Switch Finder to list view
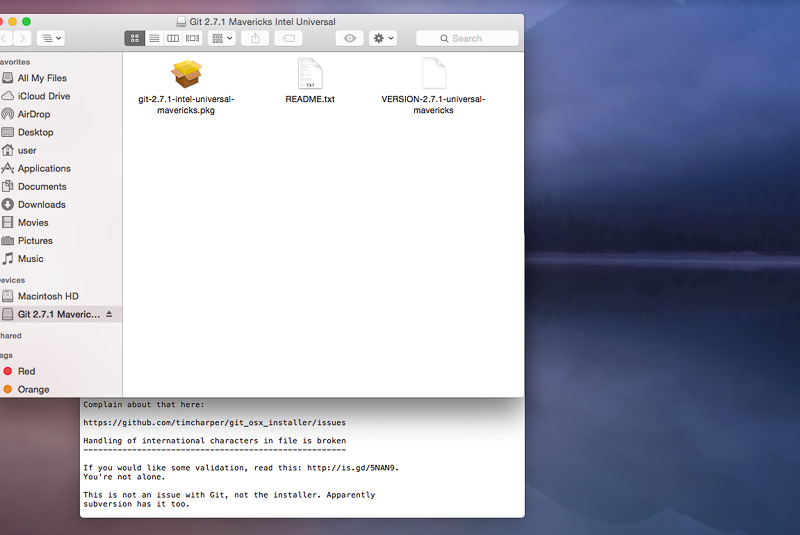 tap(154, 38)
